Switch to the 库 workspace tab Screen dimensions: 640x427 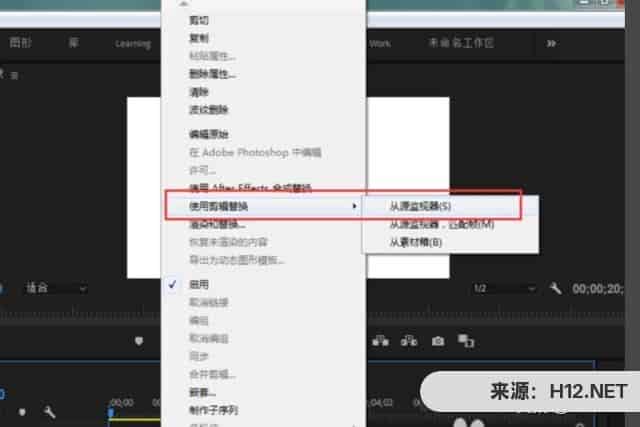[x=73, y=42]
